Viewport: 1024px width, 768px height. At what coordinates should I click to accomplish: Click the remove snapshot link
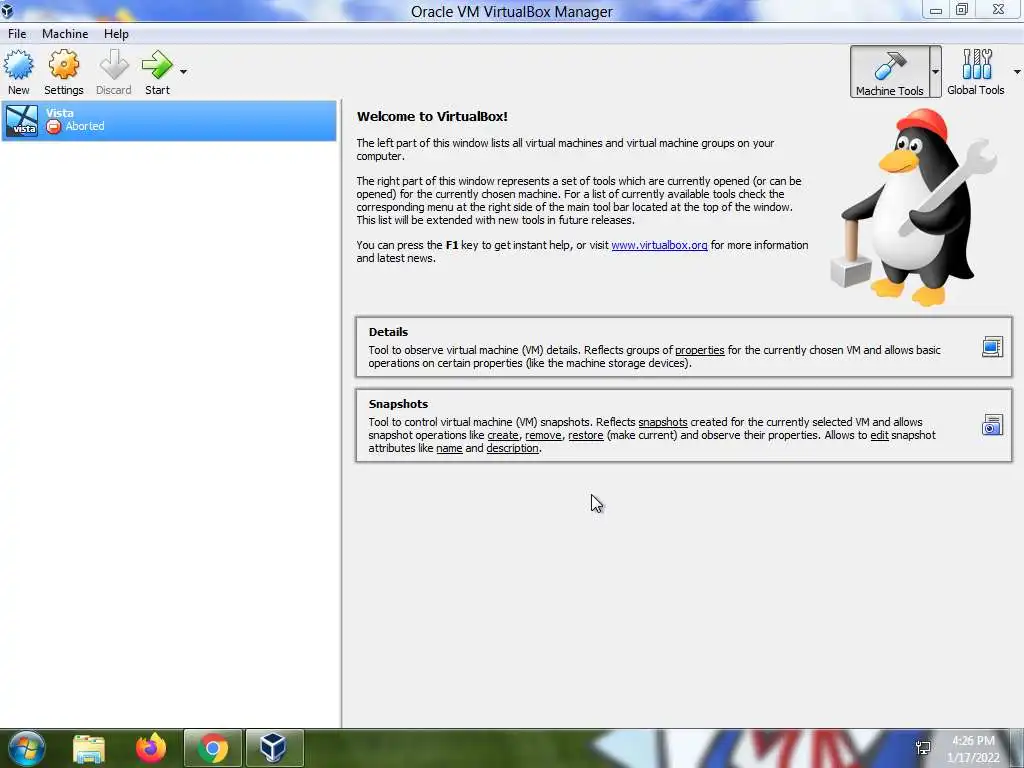pyautogui.click(x=543, y=435)
